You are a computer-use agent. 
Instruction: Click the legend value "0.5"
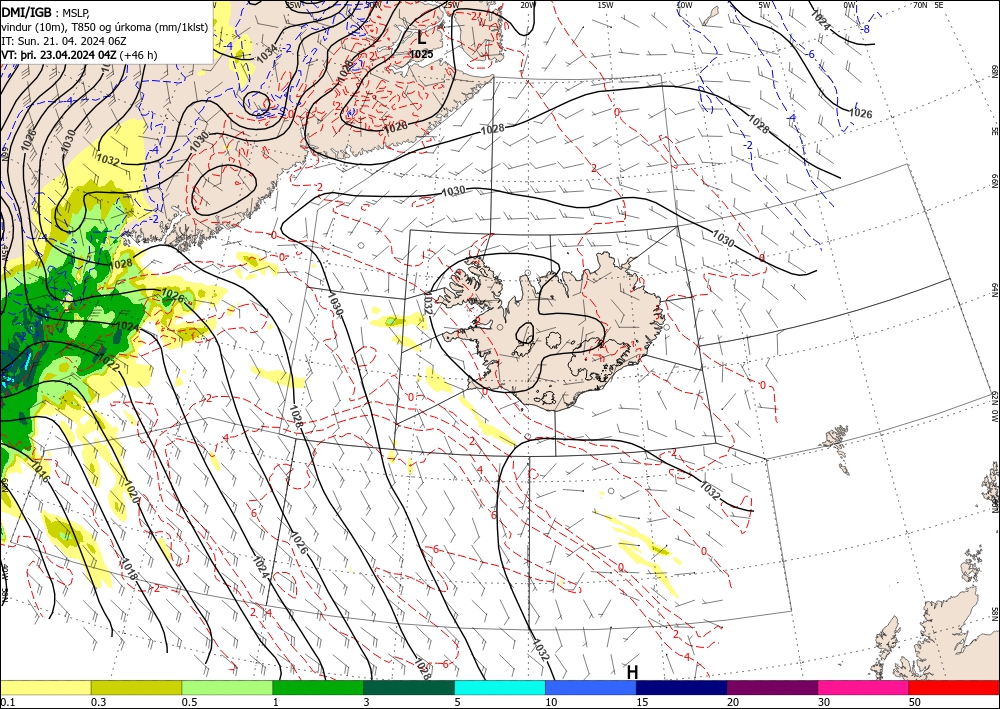[x=189, y=702]
